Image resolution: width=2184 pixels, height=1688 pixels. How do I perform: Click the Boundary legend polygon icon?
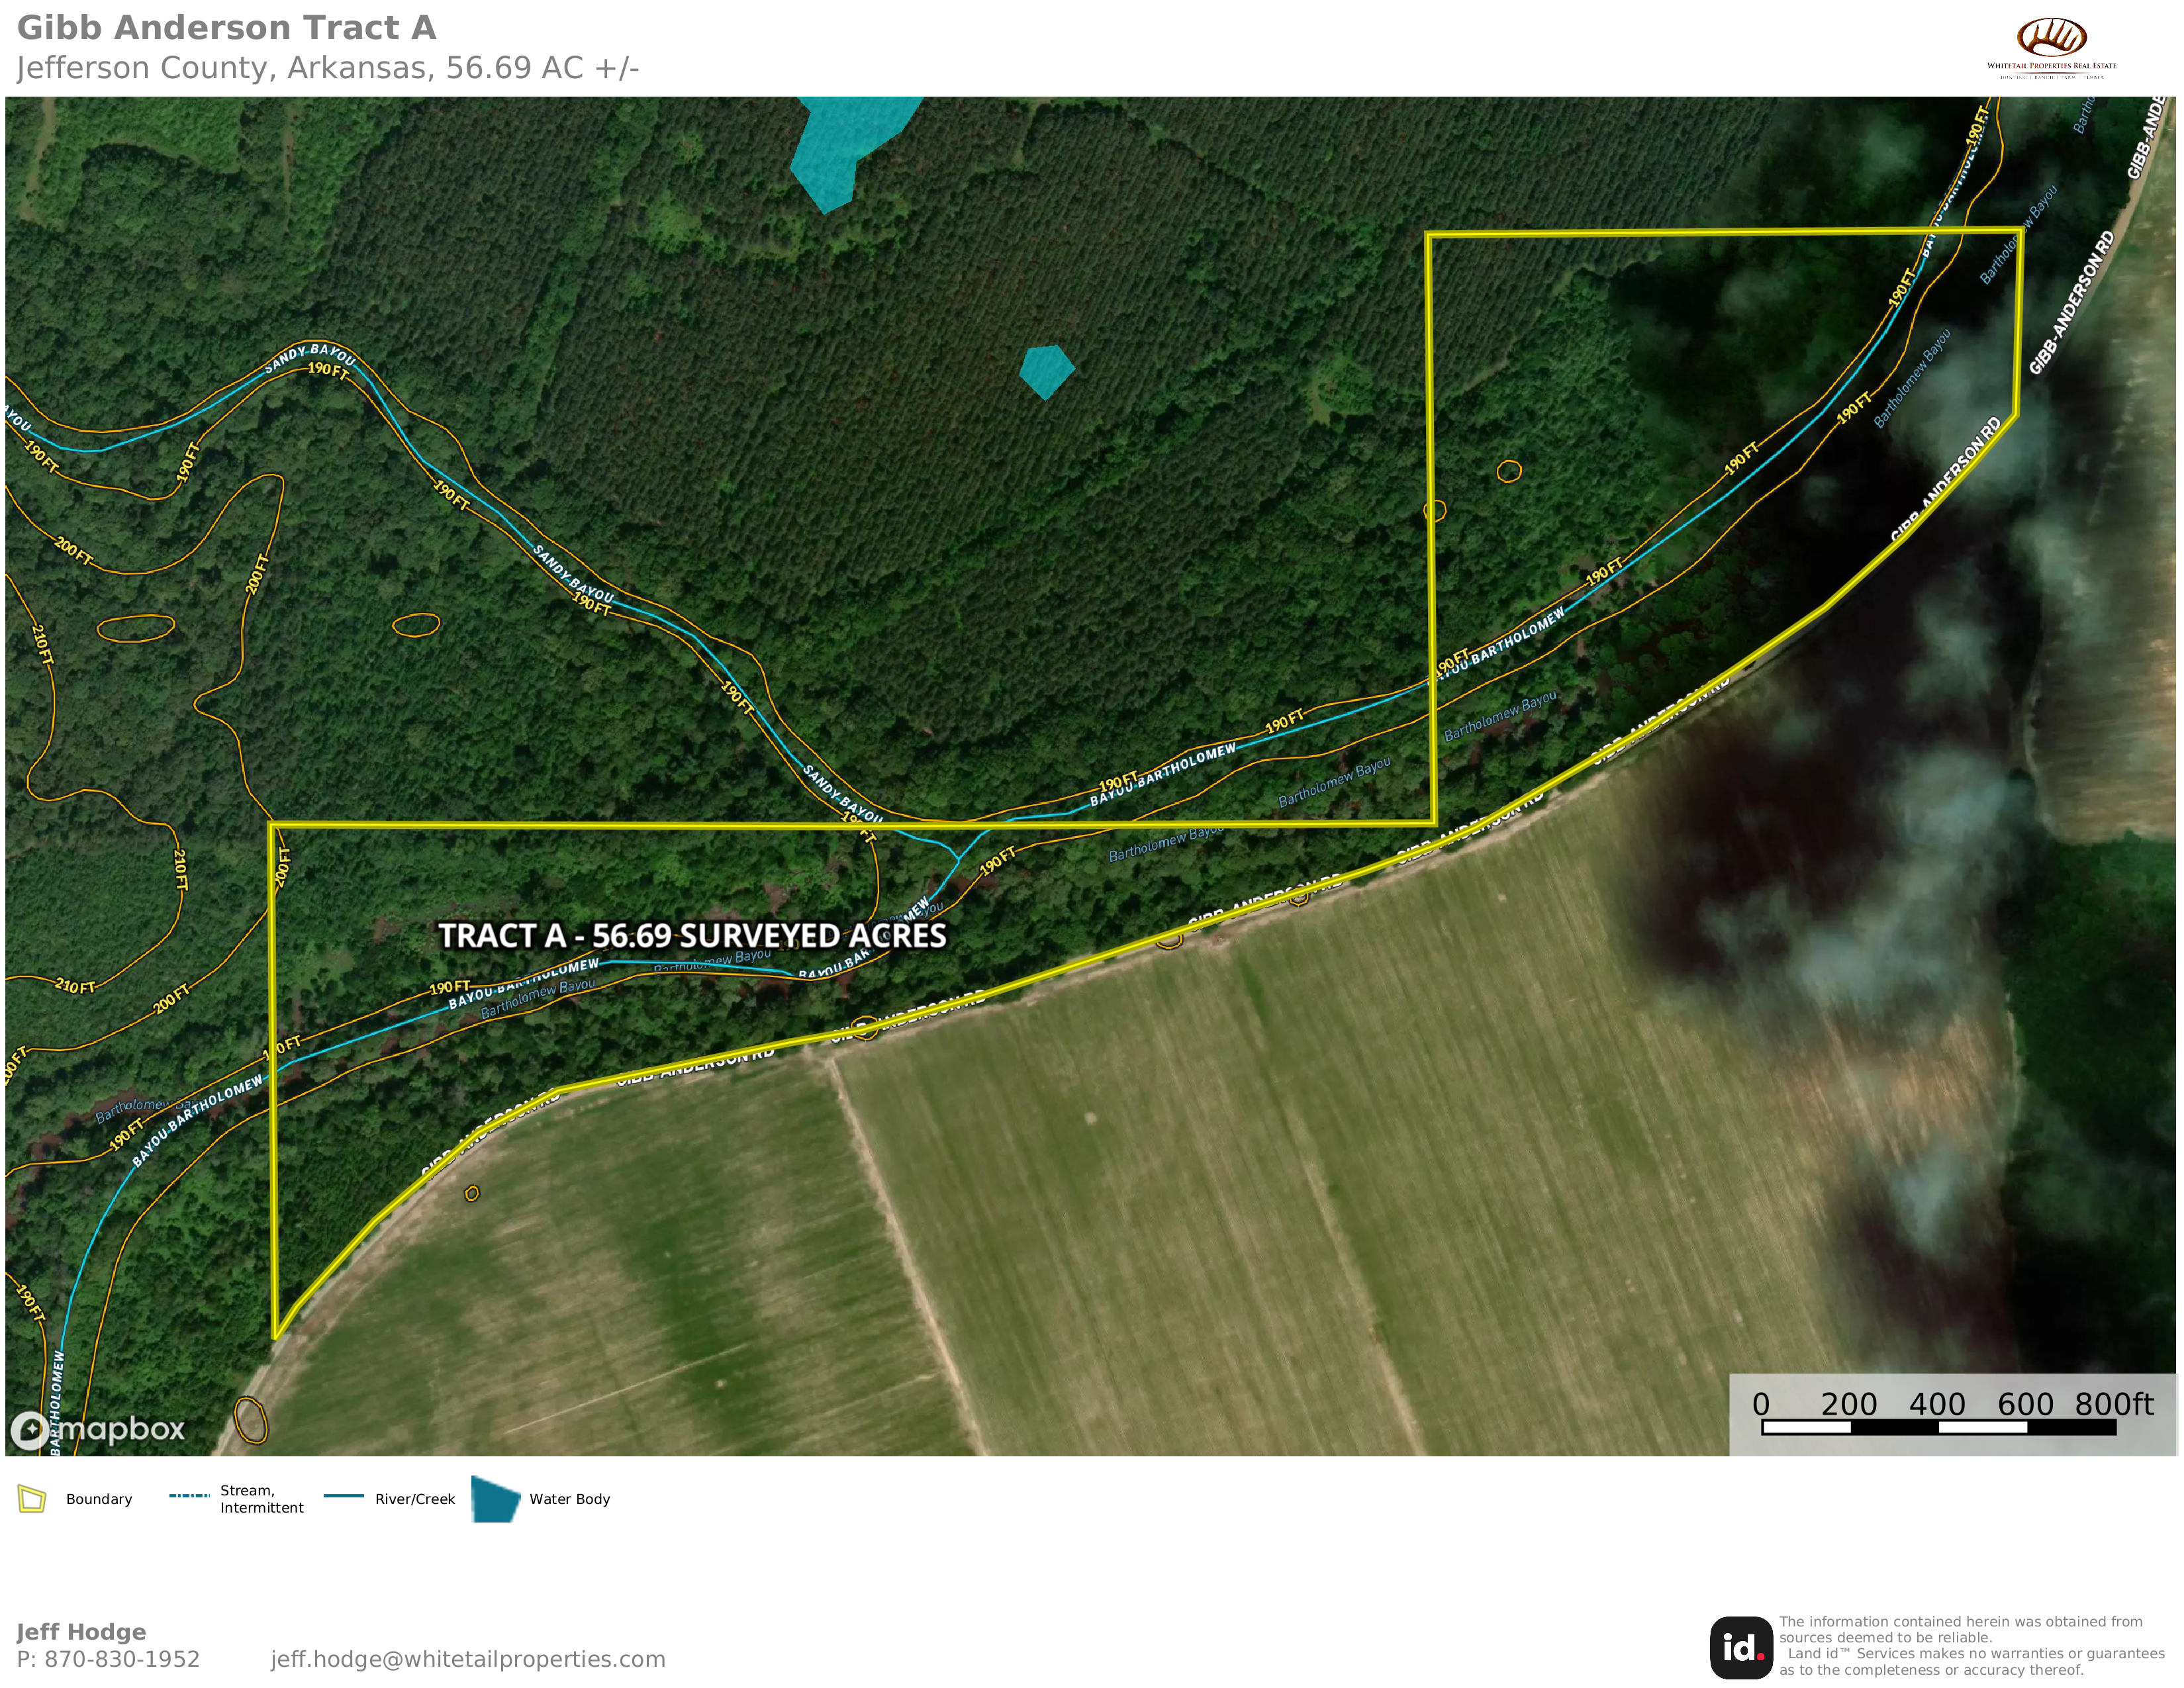click(32, 1499)
